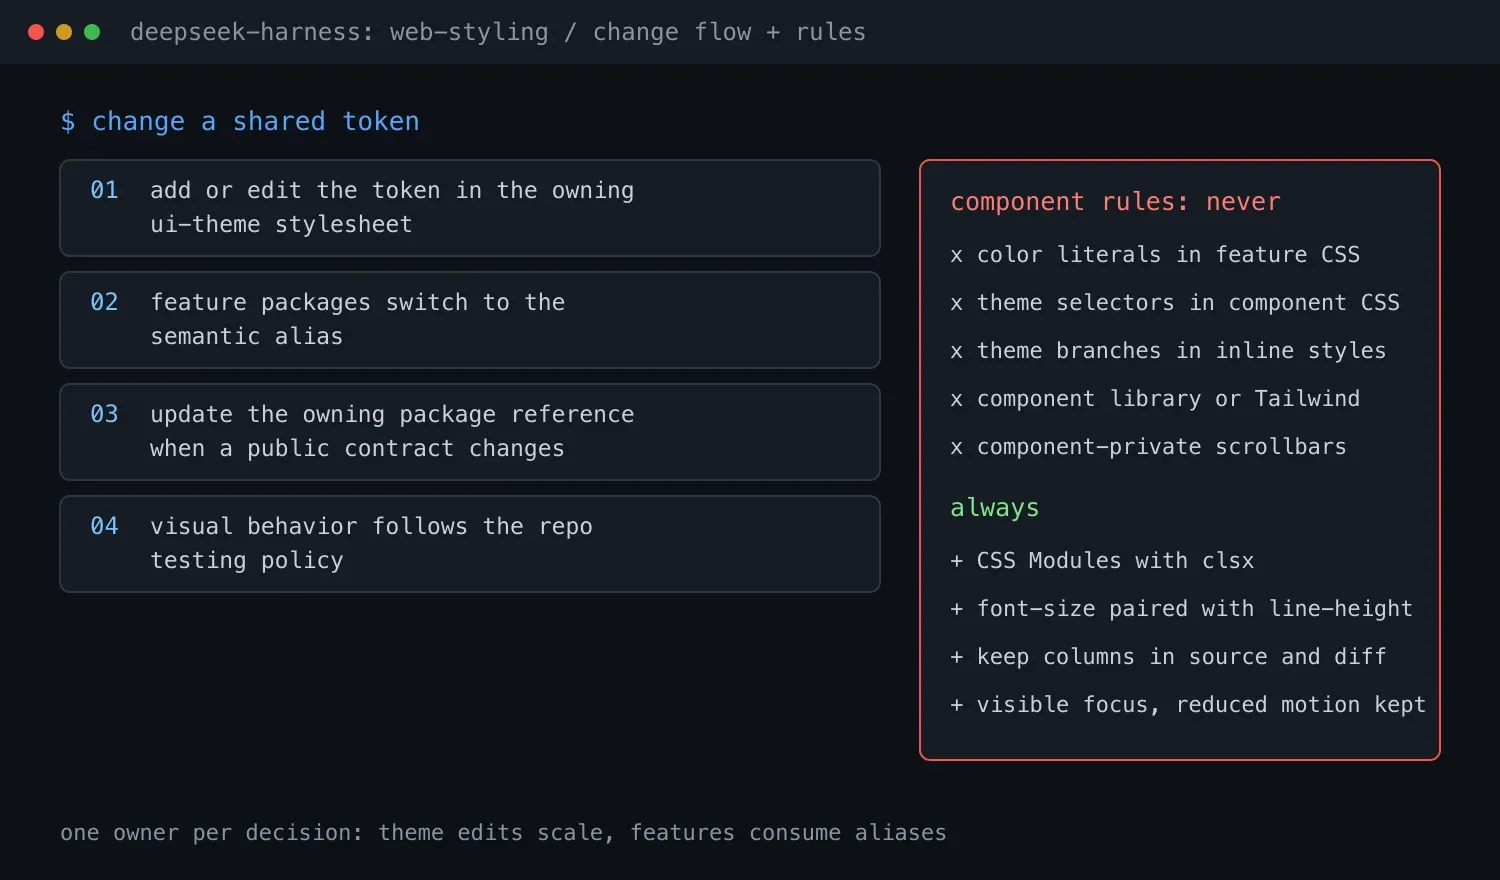
Task: Select the "$ change a shared token" prompt line
Action: point(240,122)
